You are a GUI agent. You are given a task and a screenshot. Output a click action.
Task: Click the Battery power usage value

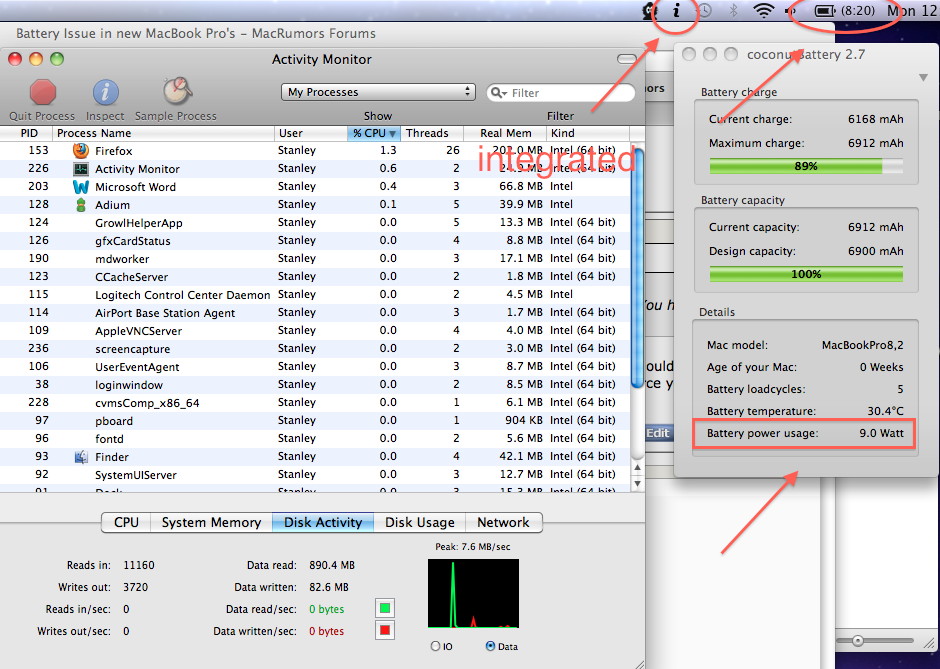point(881,433)
